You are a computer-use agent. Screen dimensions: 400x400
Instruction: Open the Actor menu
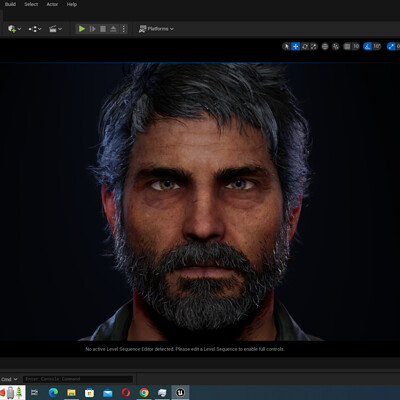click(x=52, y=4)
